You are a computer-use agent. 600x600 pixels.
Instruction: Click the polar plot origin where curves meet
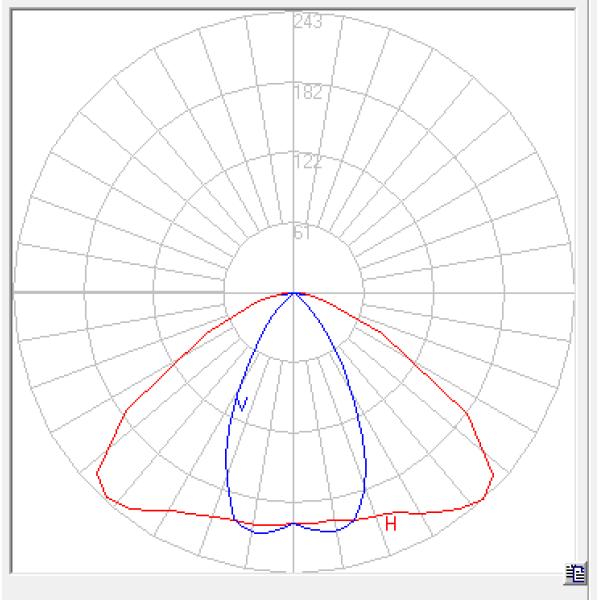tap(293, 293)
